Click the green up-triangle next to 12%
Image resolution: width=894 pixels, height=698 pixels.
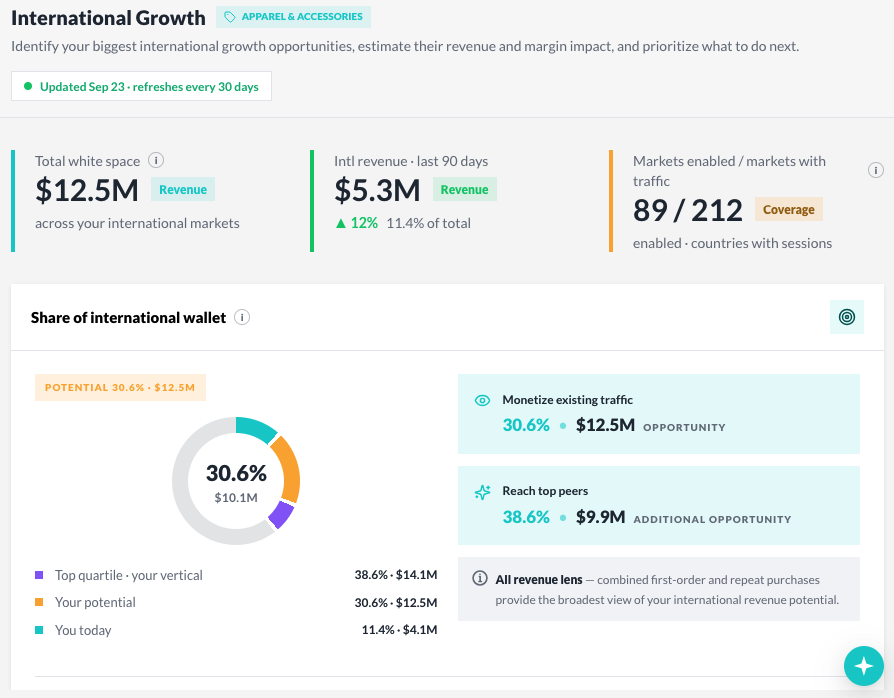341,224
